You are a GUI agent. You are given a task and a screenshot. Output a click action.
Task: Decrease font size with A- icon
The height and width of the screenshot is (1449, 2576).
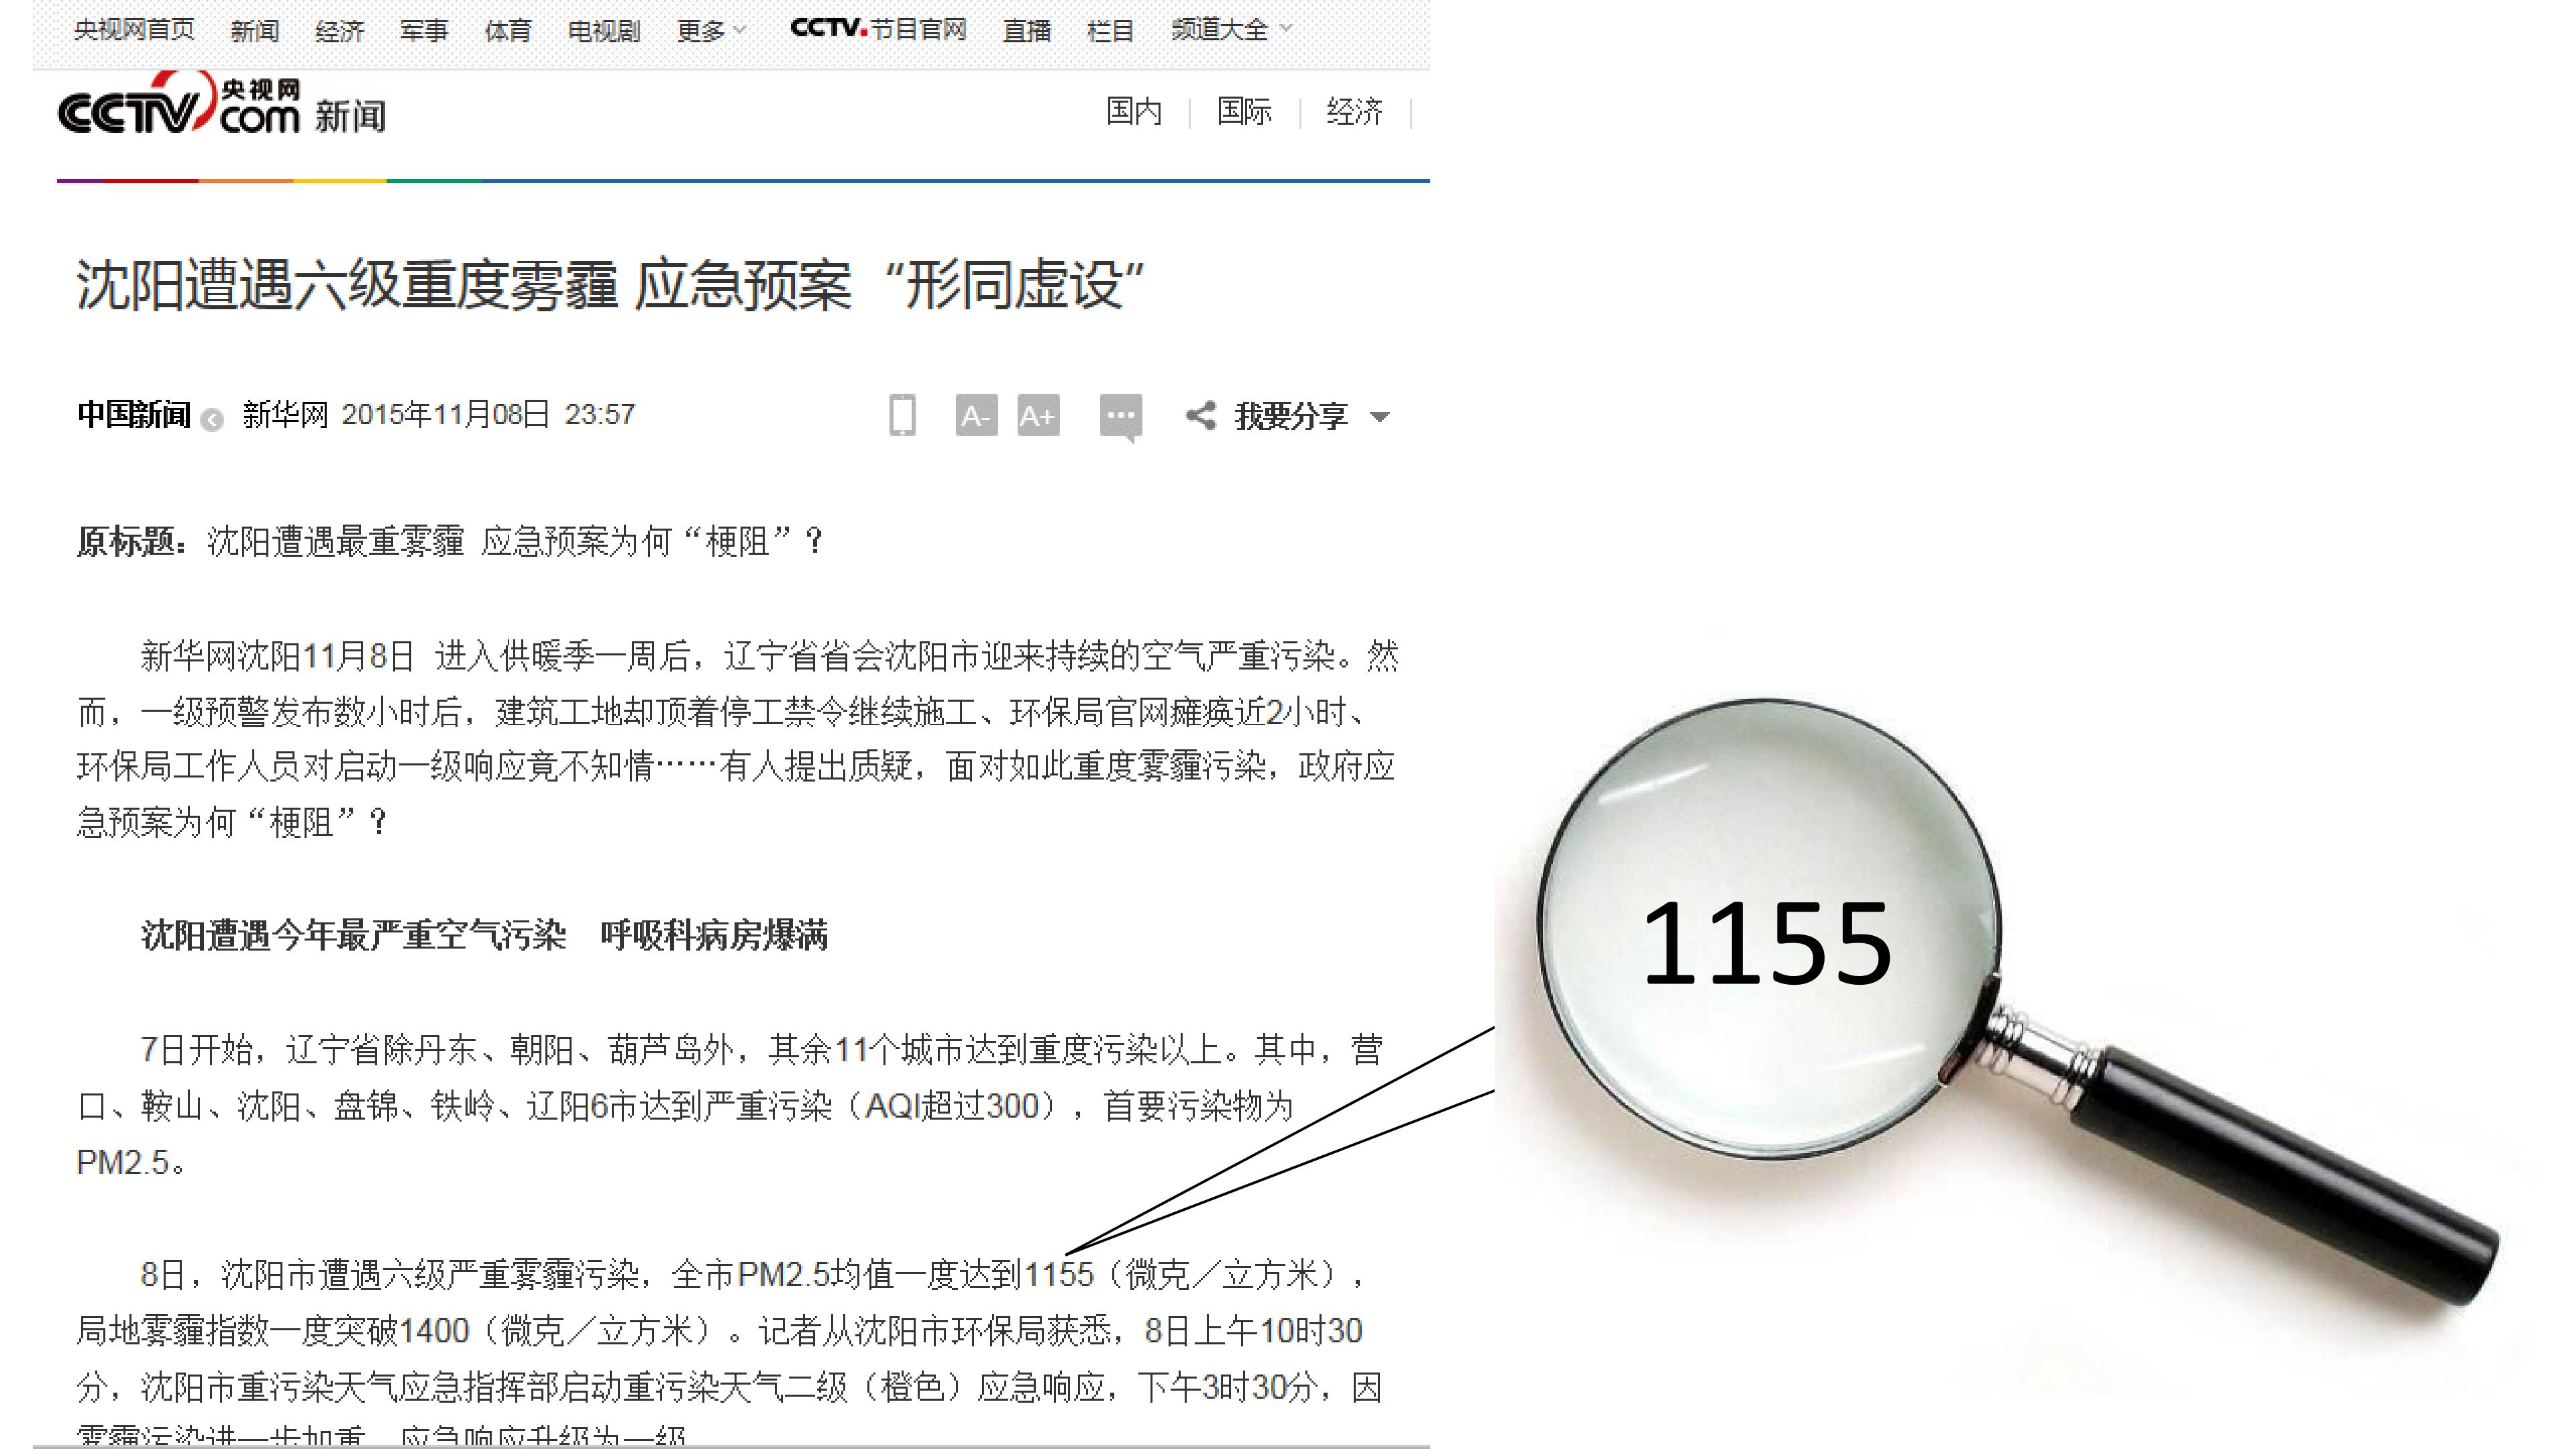pyautogui.click(x=976, y=415)
